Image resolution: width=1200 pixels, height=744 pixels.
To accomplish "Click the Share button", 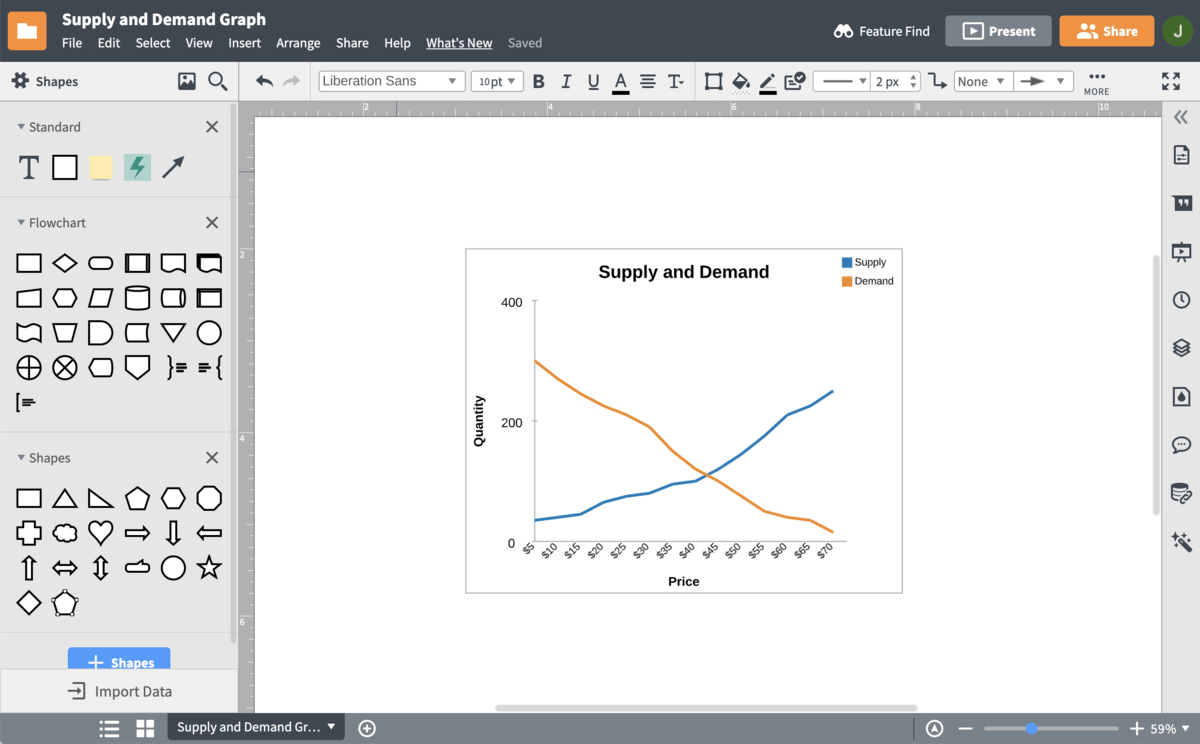I will [x=1106, y=31].
